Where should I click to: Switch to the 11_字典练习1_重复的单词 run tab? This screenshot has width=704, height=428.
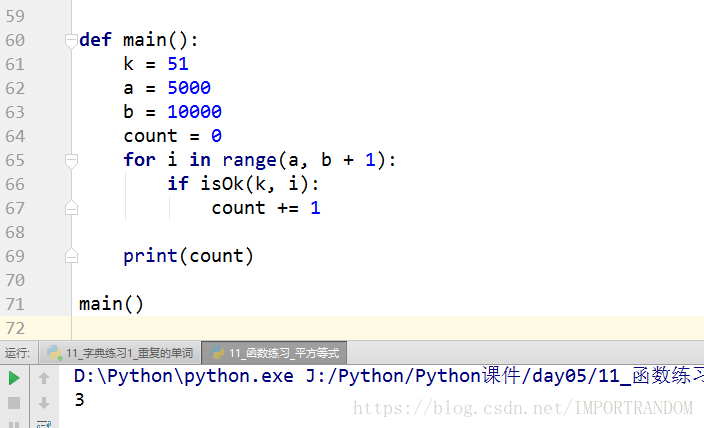coord(120,353)
